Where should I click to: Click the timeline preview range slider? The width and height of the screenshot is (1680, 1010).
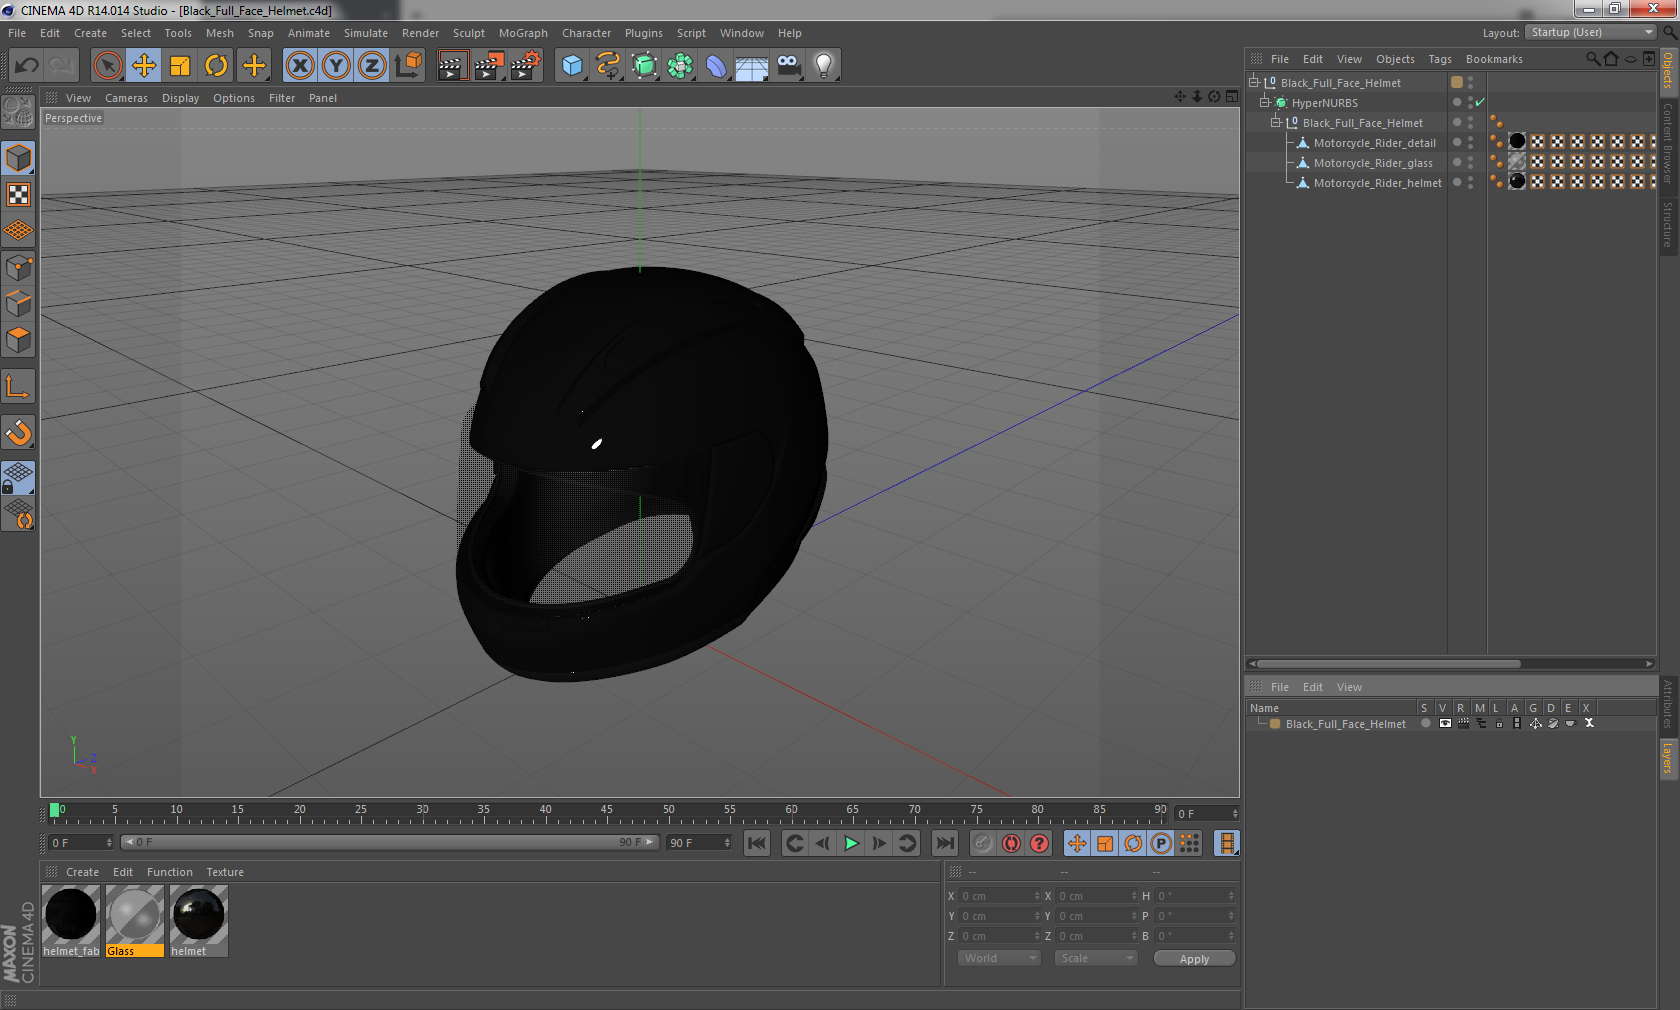pos(390,842)
